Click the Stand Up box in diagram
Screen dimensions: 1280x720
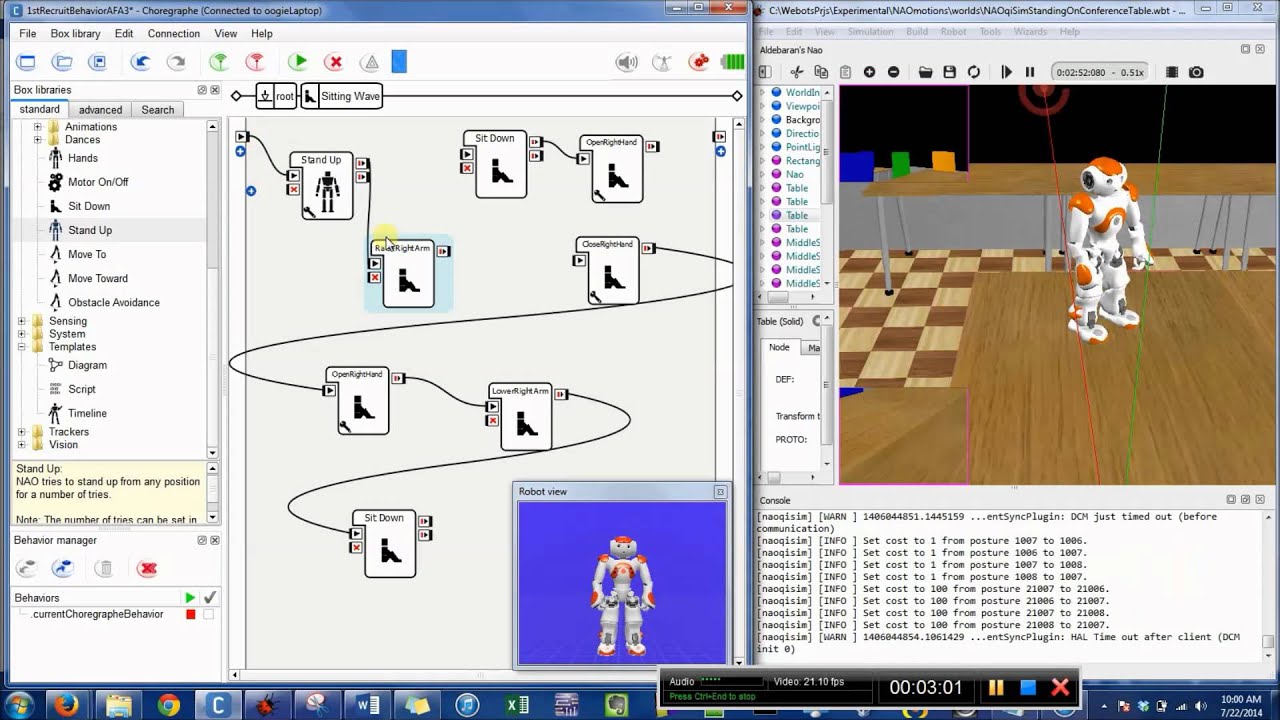click(328, 186)
